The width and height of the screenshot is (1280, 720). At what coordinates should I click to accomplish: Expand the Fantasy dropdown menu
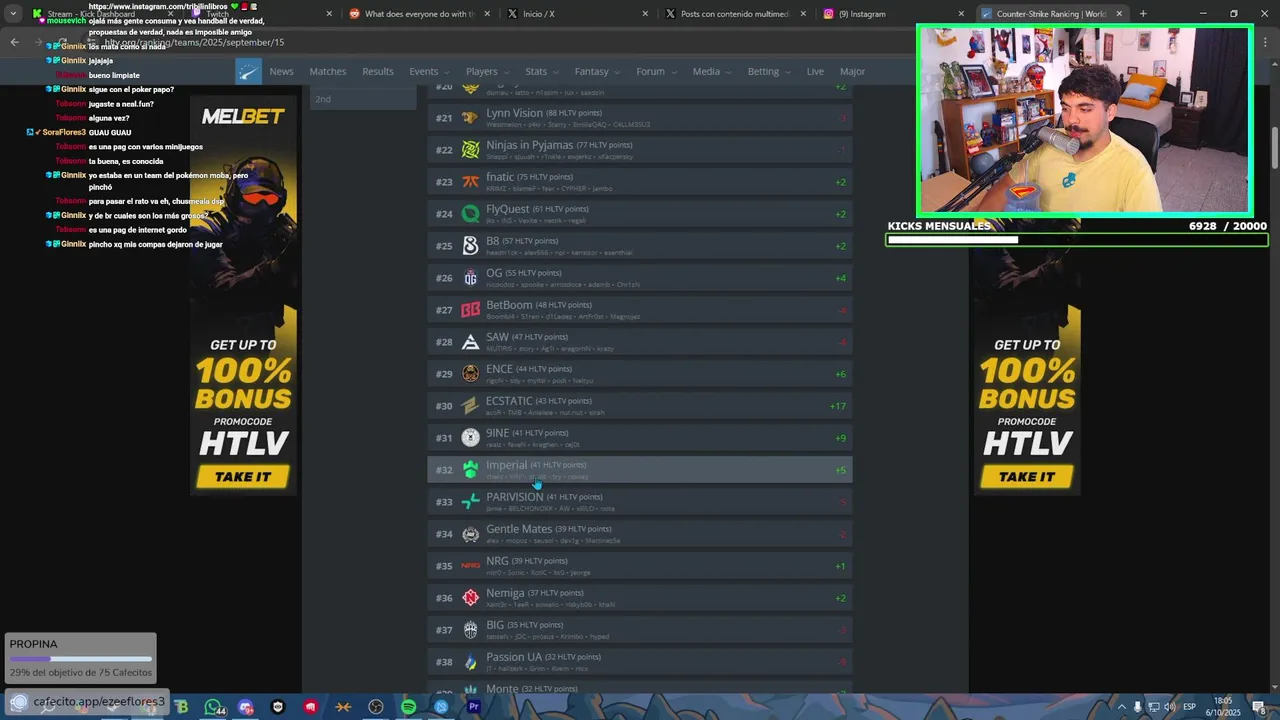(597, 72)
